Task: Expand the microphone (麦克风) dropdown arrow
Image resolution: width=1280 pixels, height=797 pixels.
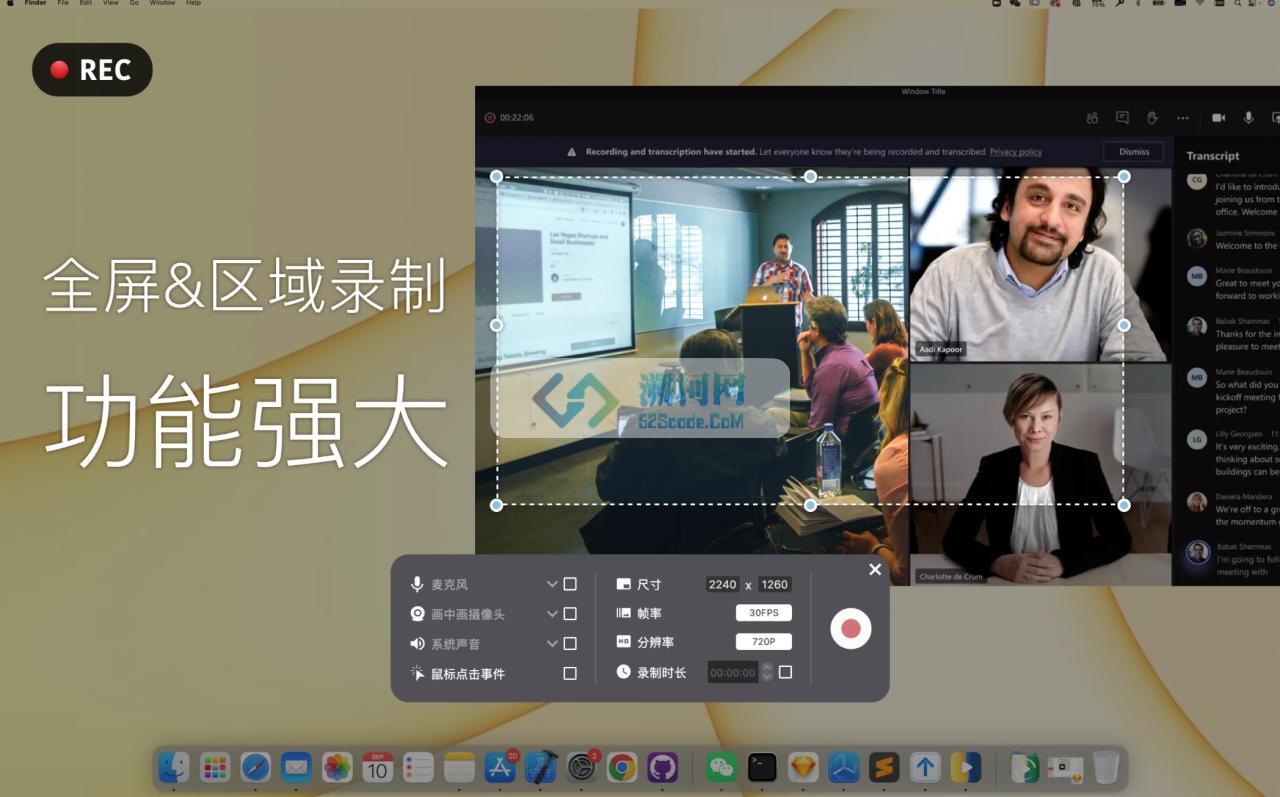Action: click(x=552, y=584)
